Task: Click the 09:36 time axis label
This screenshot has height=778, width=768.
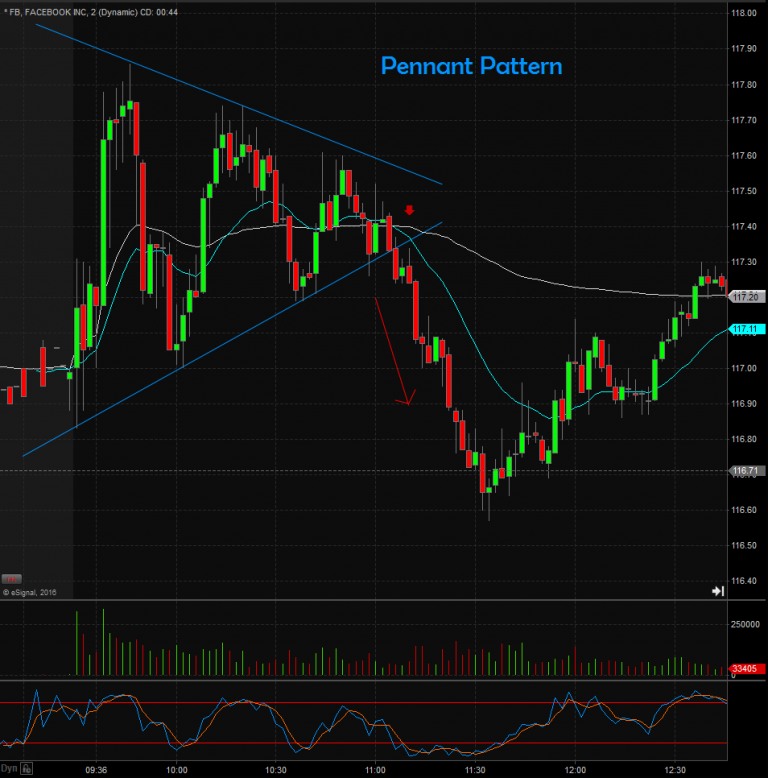Action: (x=96, y=770)
